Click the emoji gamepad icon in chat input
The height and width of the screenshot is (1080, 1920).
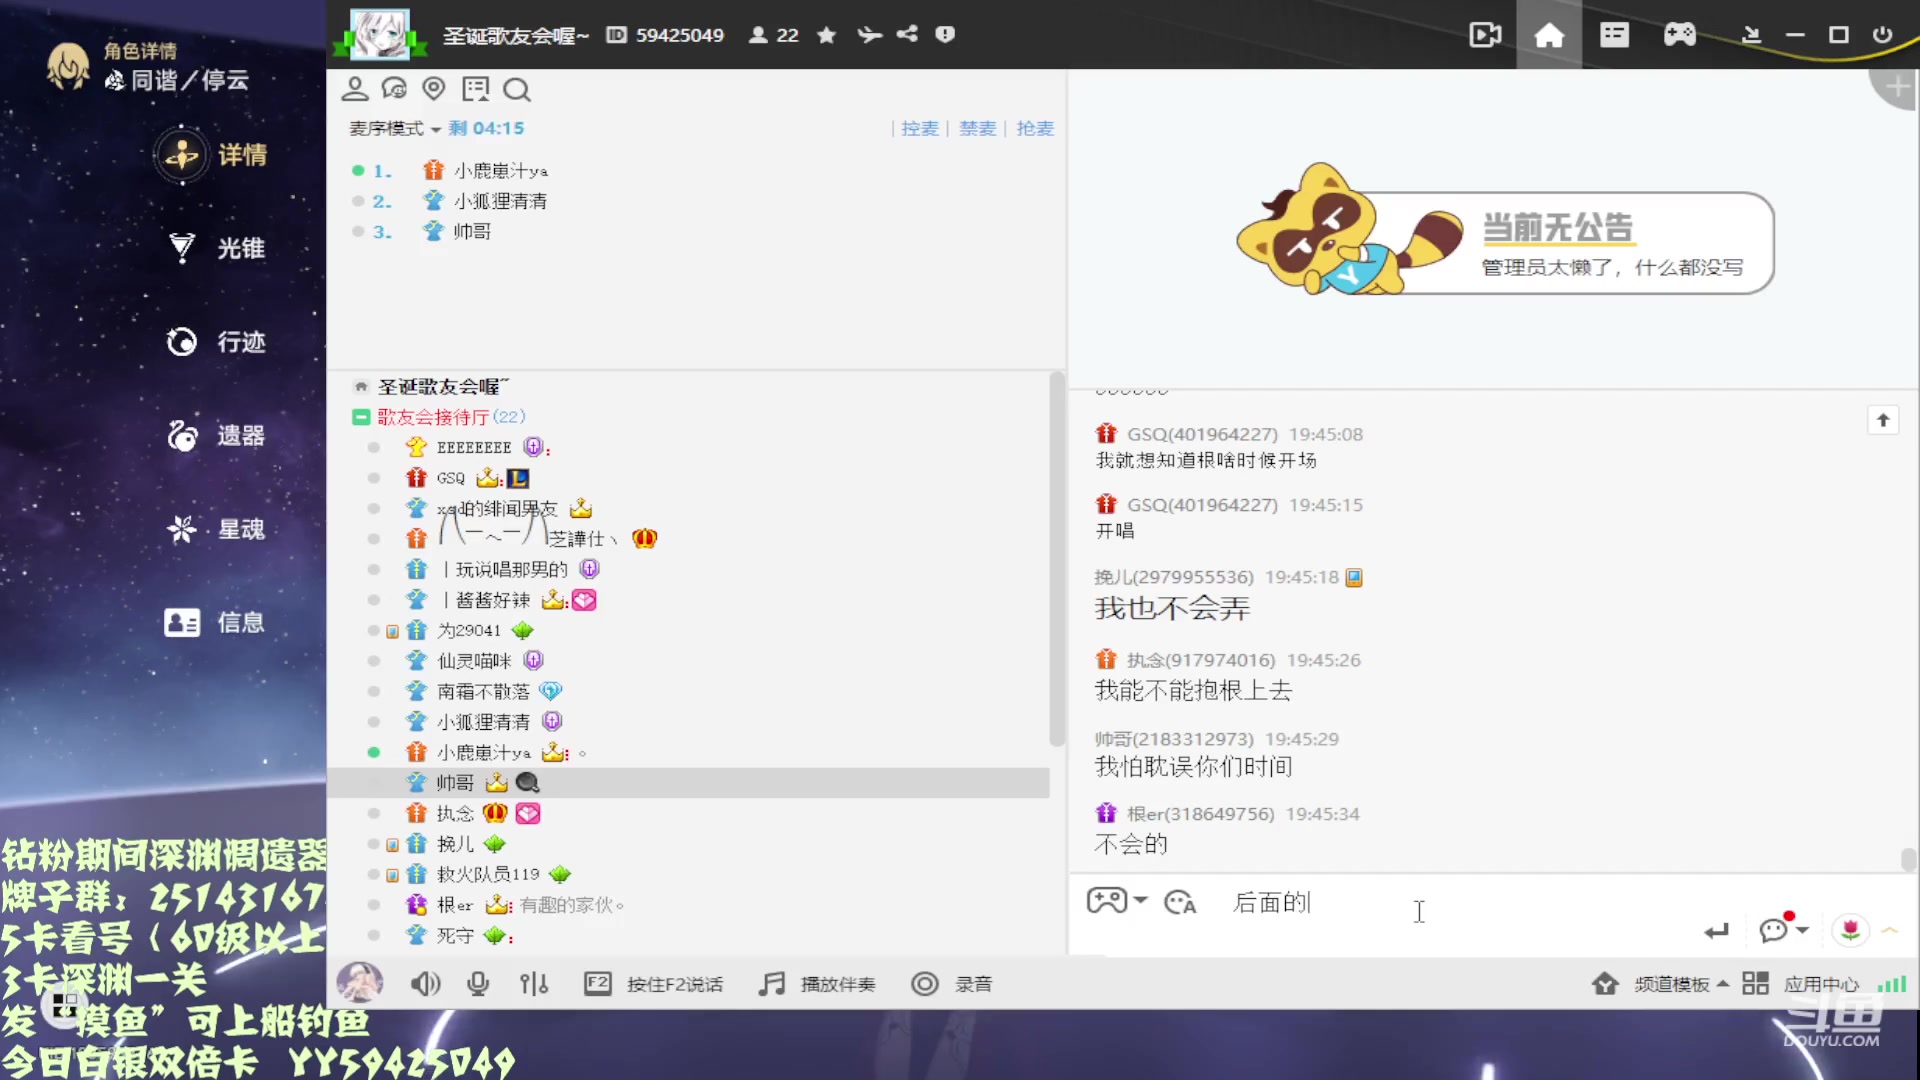1107,900
